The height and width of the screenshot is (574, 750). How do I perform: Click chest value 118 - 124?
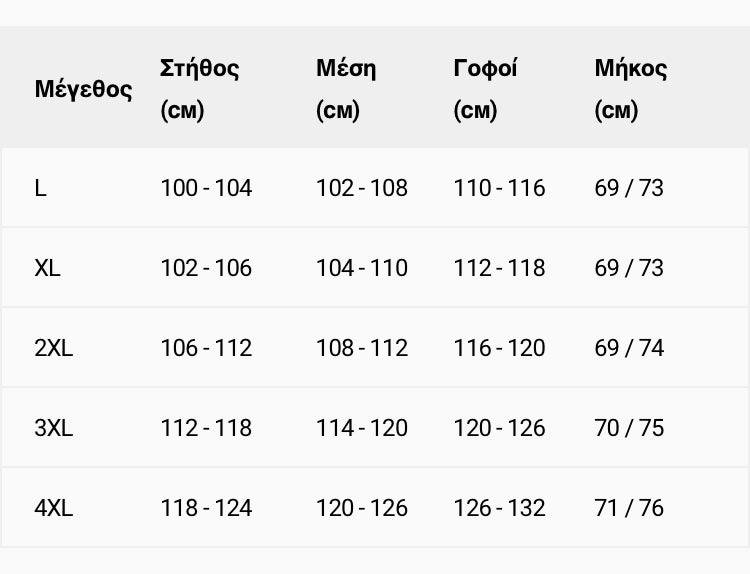[206, 508]
